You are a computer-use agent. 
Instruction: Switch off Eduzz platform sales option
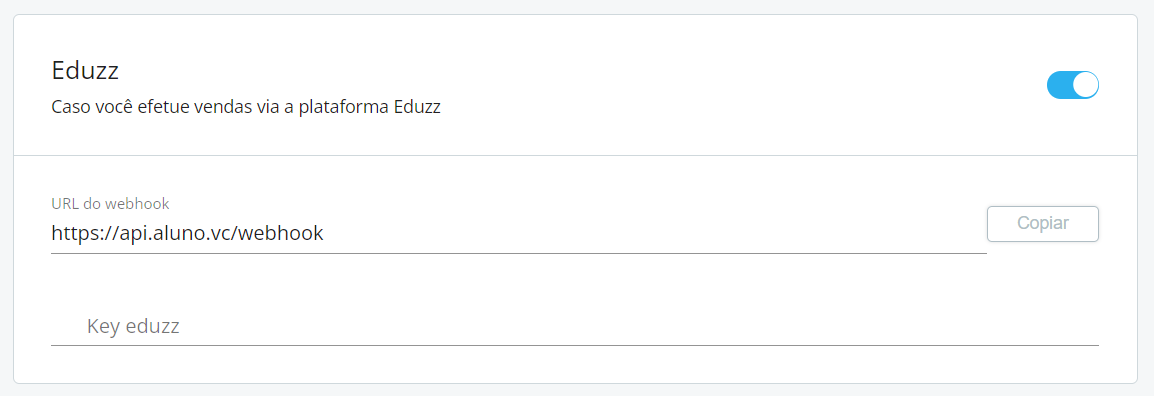pyautogui.click(x=1072, y=85)
